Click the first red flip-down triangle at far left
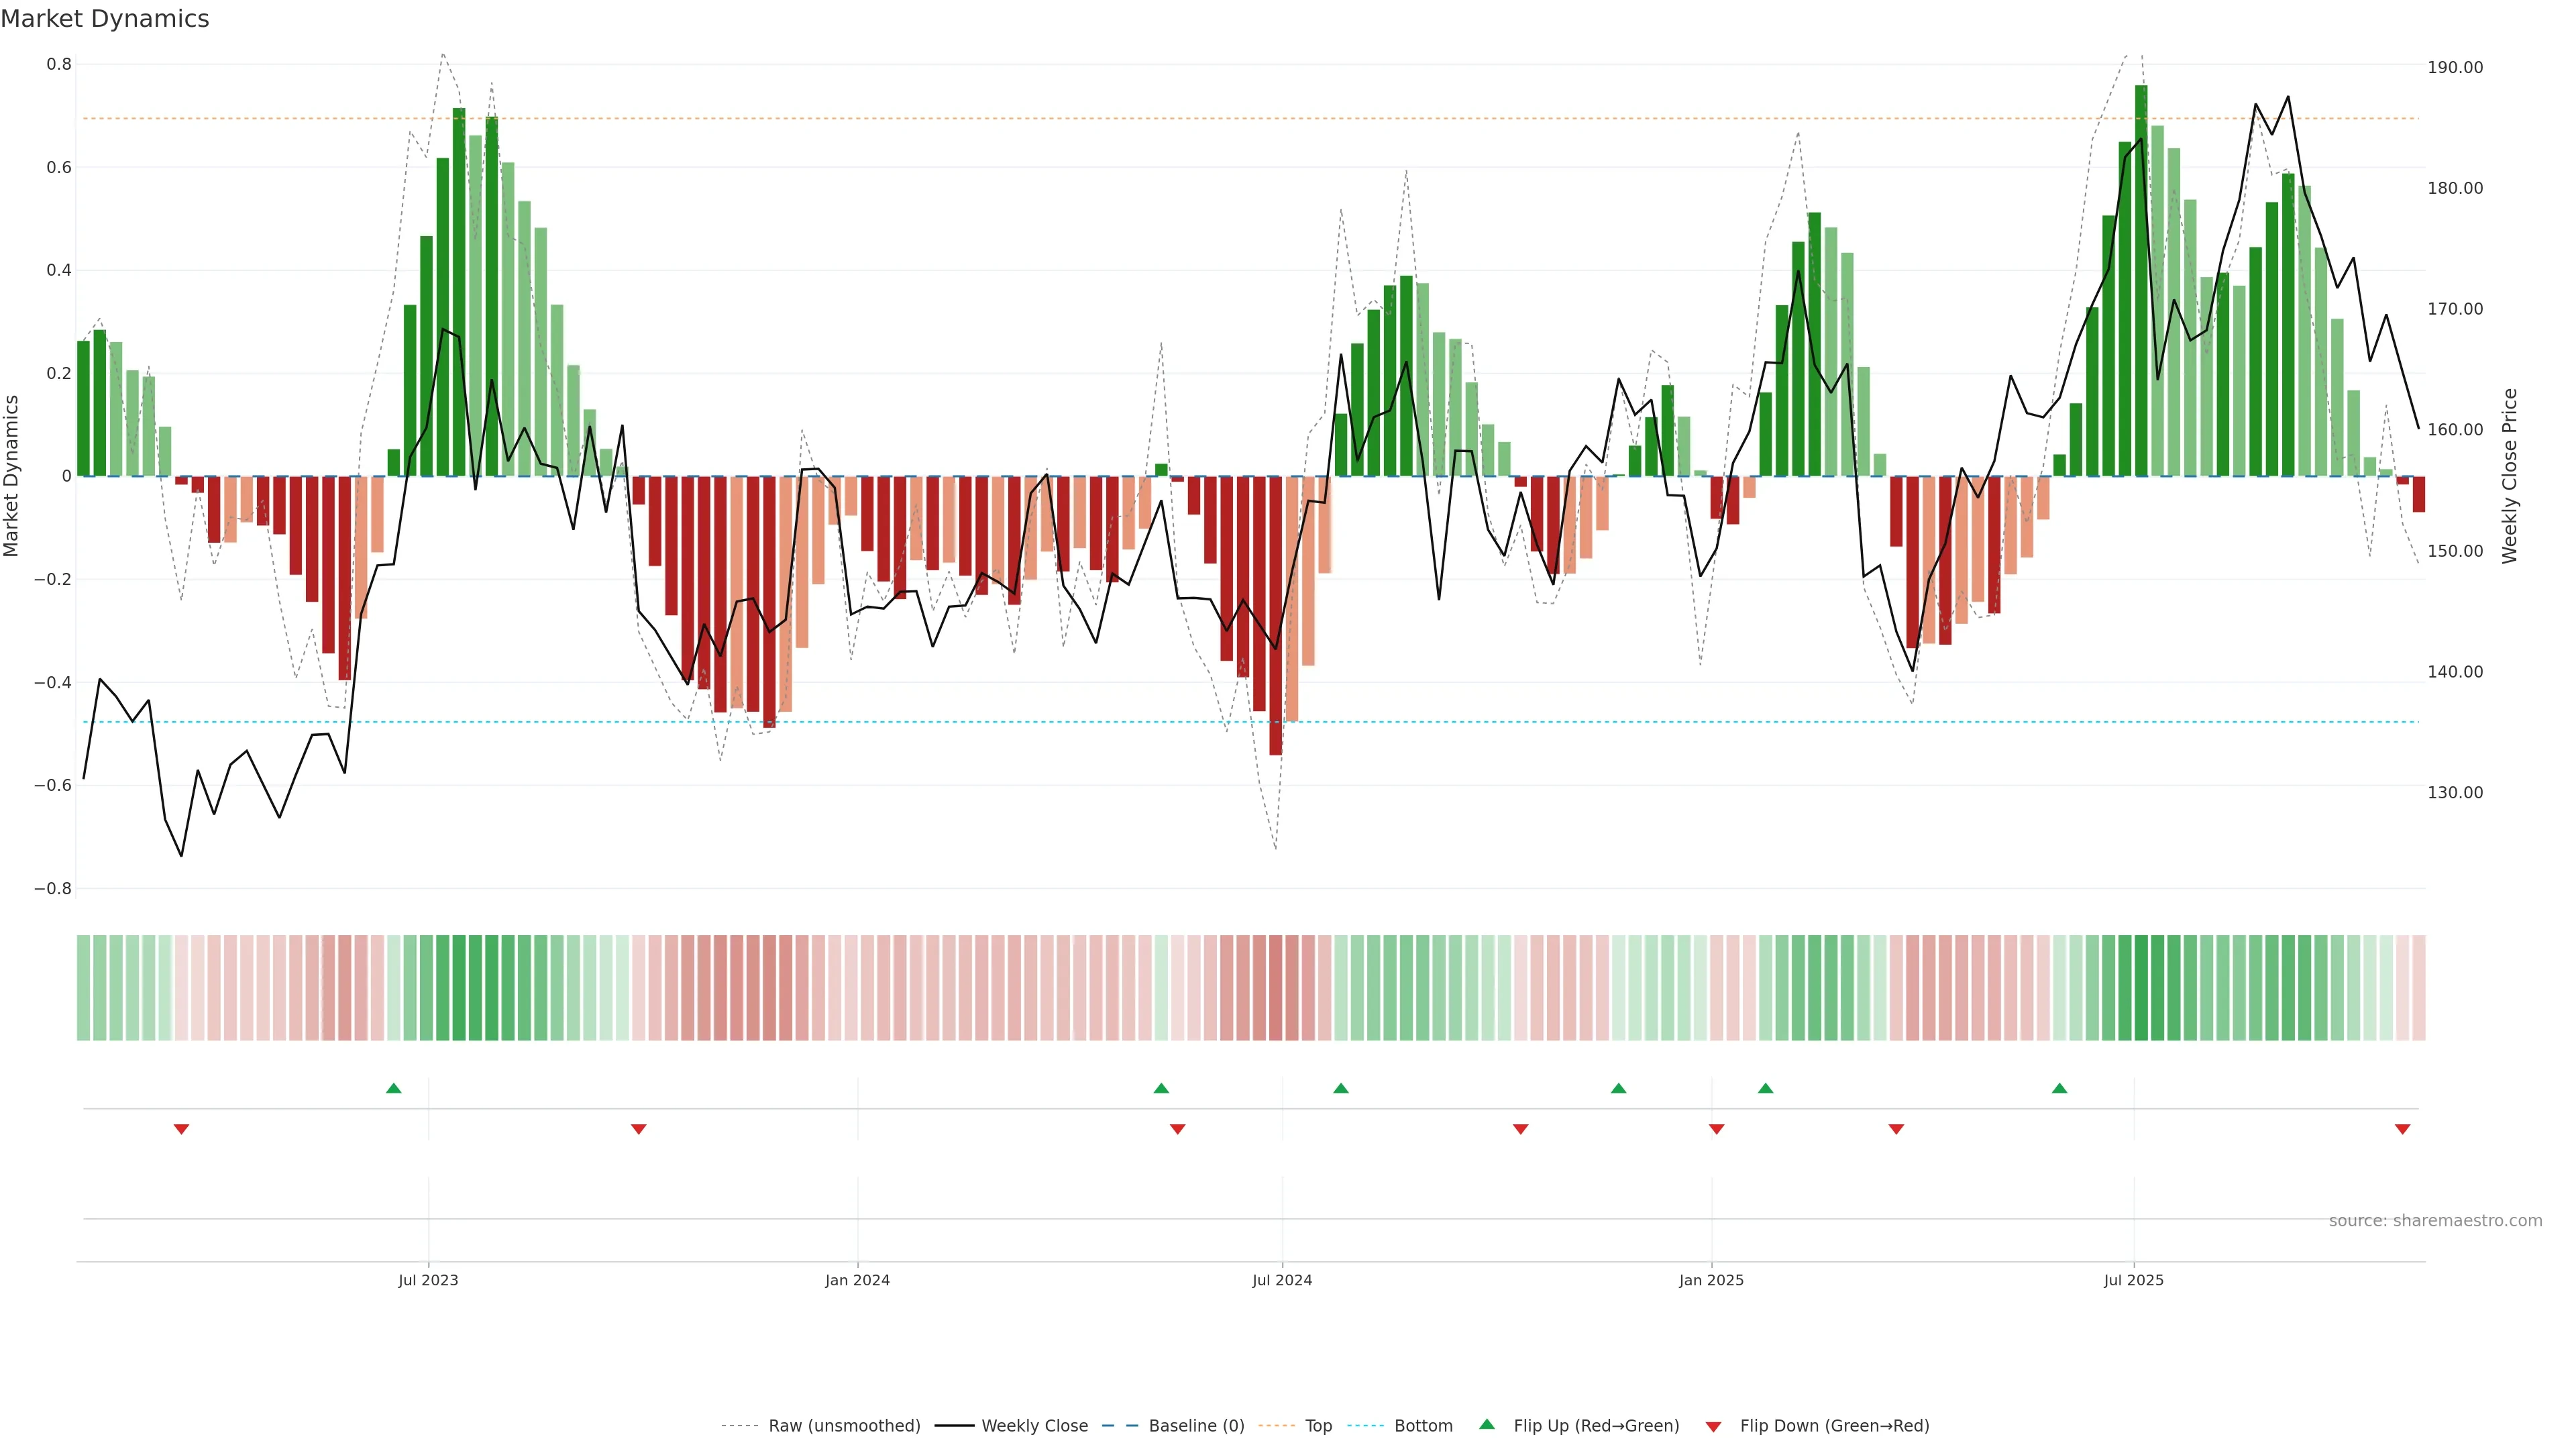Image resolution: width=2576 pixels, height=1449 pixels. coord(181,1129)
